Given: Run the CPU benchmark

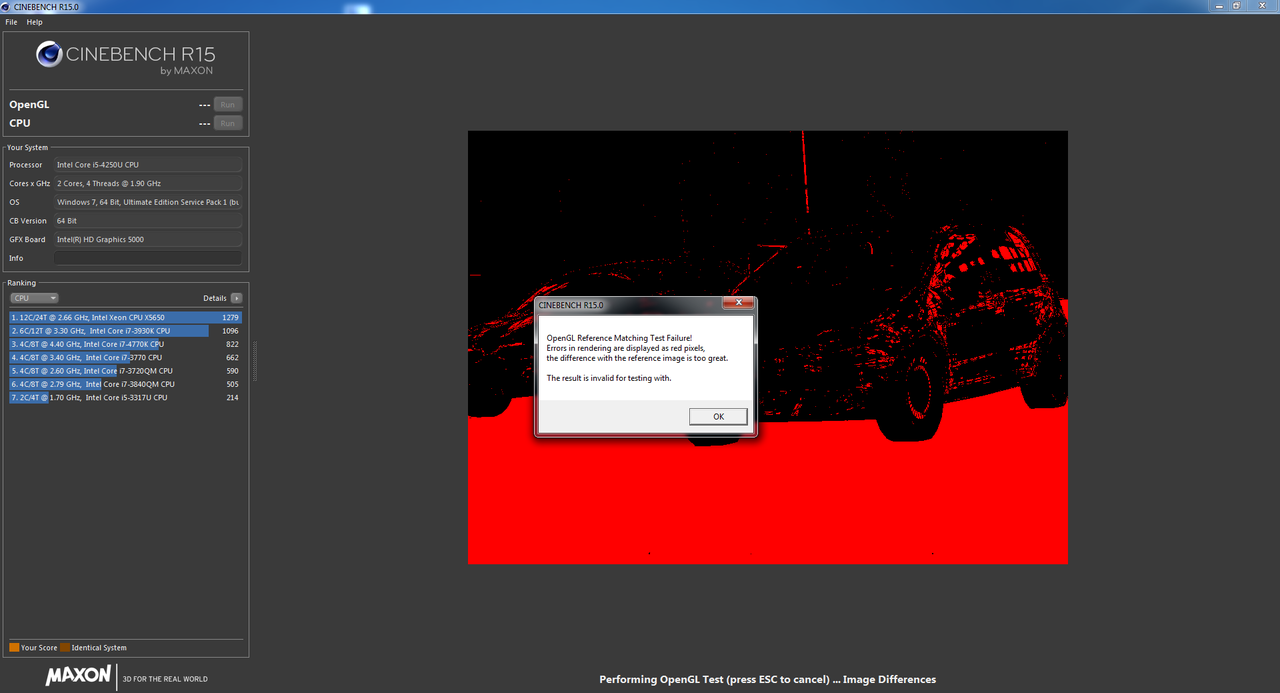Looking at the screenshot, I should (228, 123).
